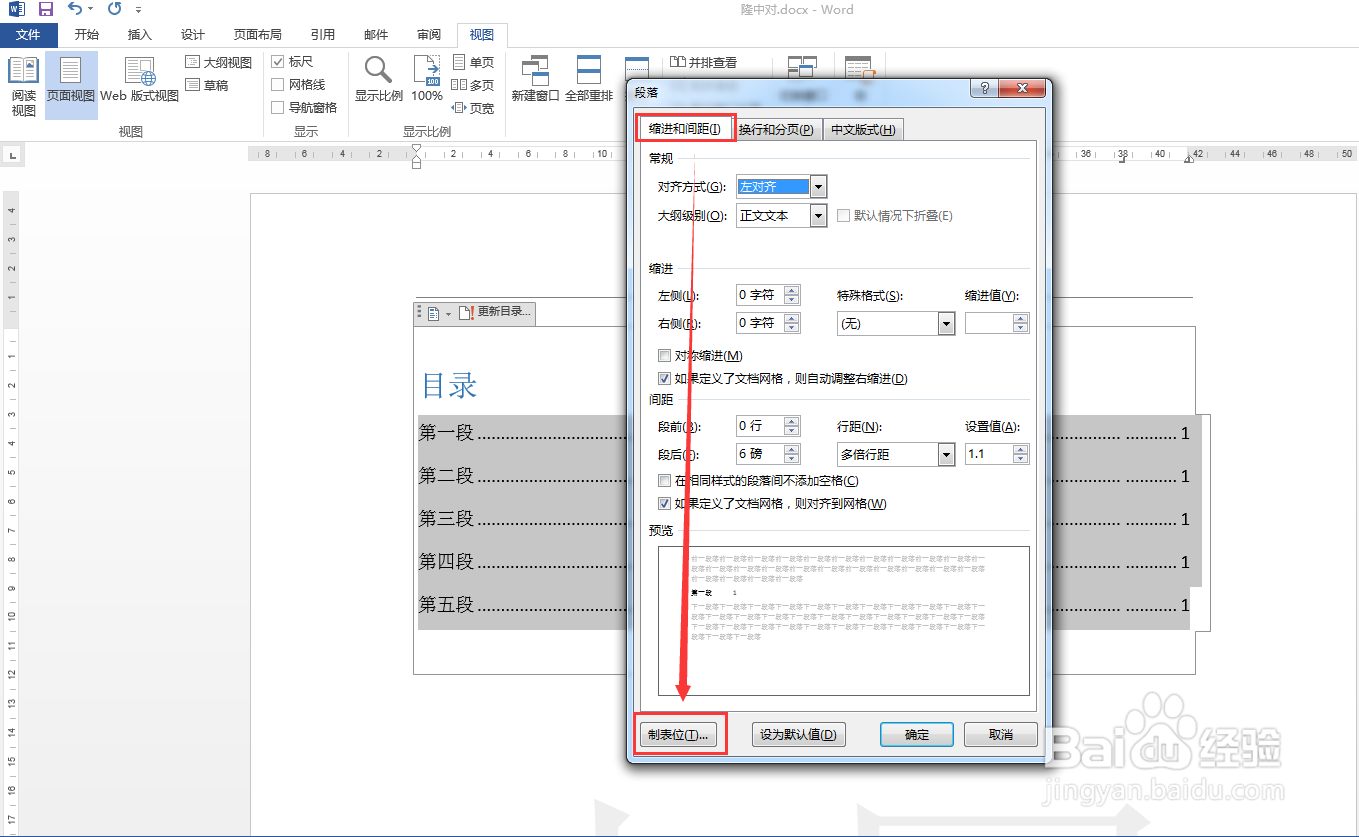Open the 对齐方式 alignment dropdown
This screenshot has width=1359, height=837.
pos(819,187)
